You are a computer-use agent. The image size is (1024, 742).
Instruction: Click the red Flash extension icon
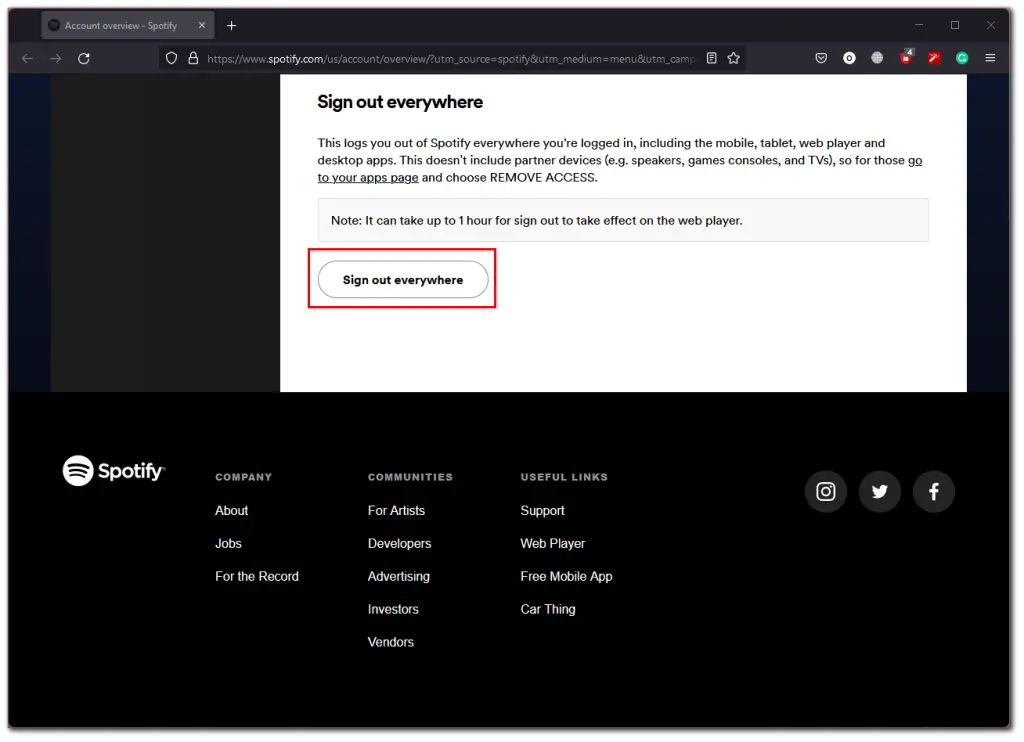tap(935, 59)
